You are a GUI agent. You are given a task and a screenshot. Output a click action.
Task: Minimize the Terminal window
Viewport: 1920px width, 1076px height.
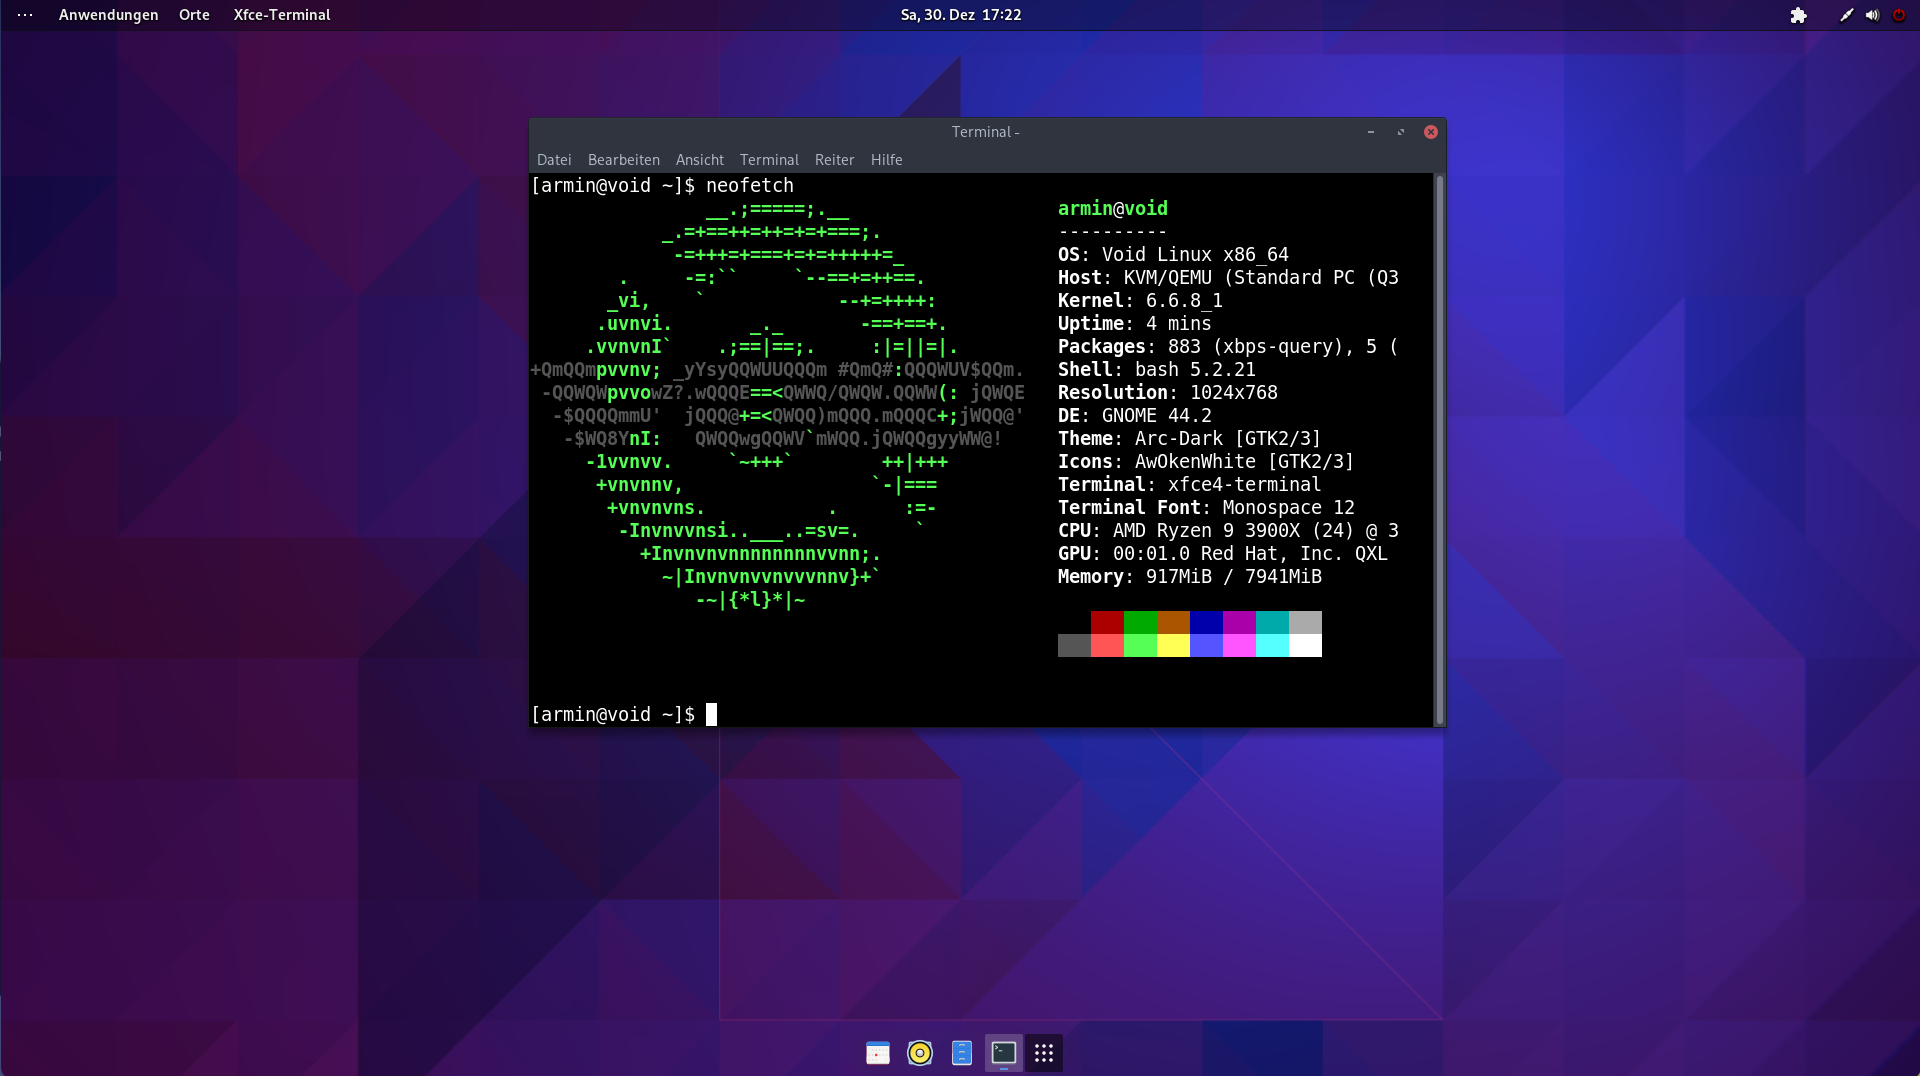coord(1370,132)
